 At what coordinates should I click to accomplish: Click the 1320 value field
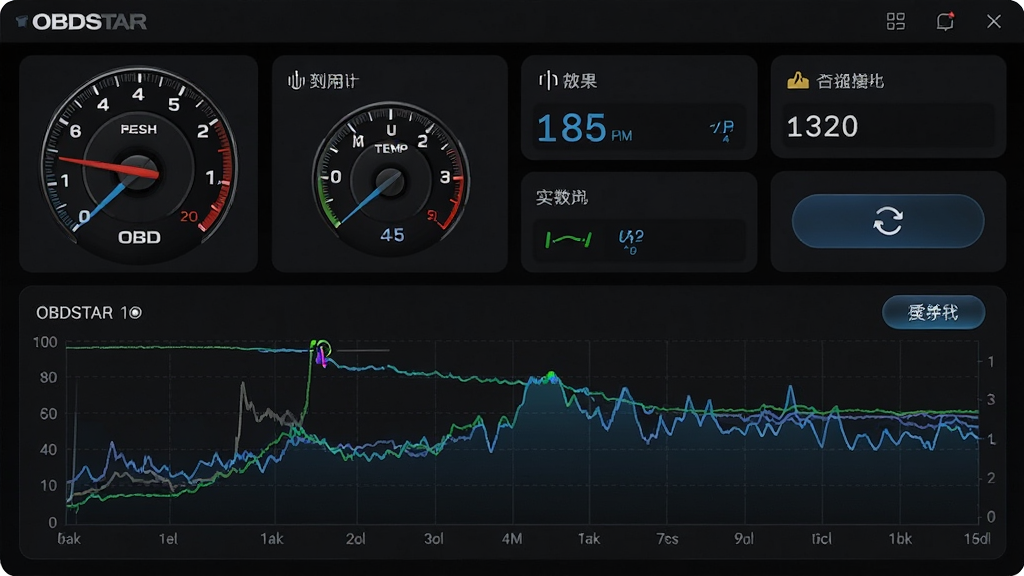point(888,126)
